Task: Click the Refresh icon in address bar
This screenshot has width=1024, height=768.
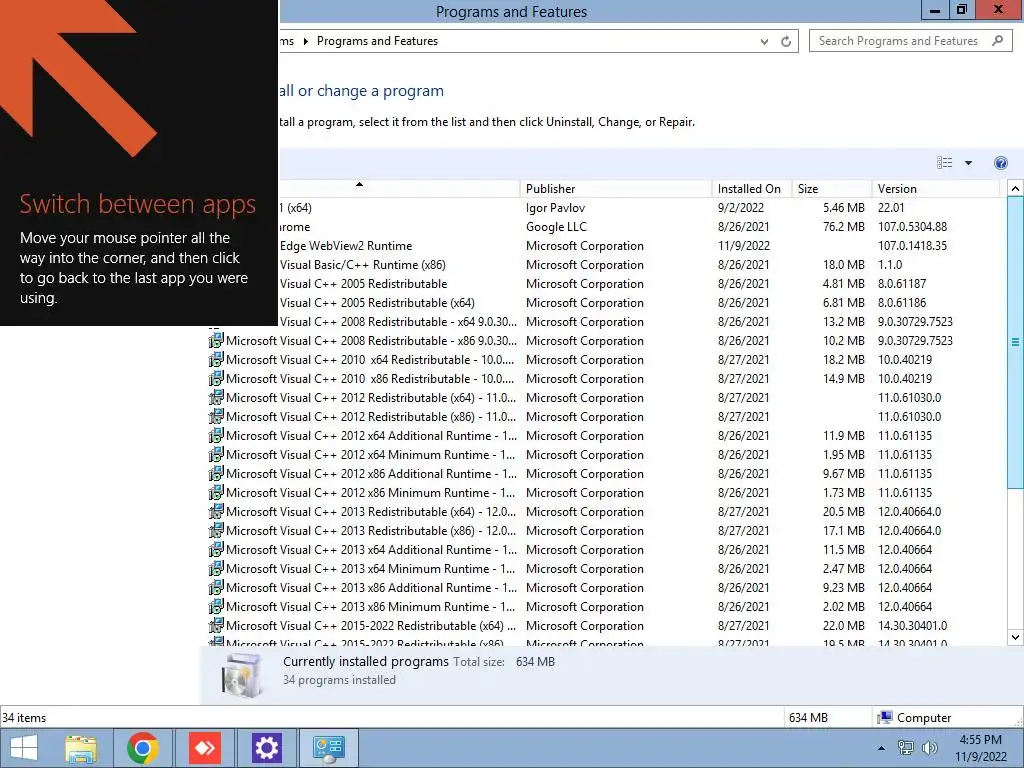Action: (x=786, y=41)
